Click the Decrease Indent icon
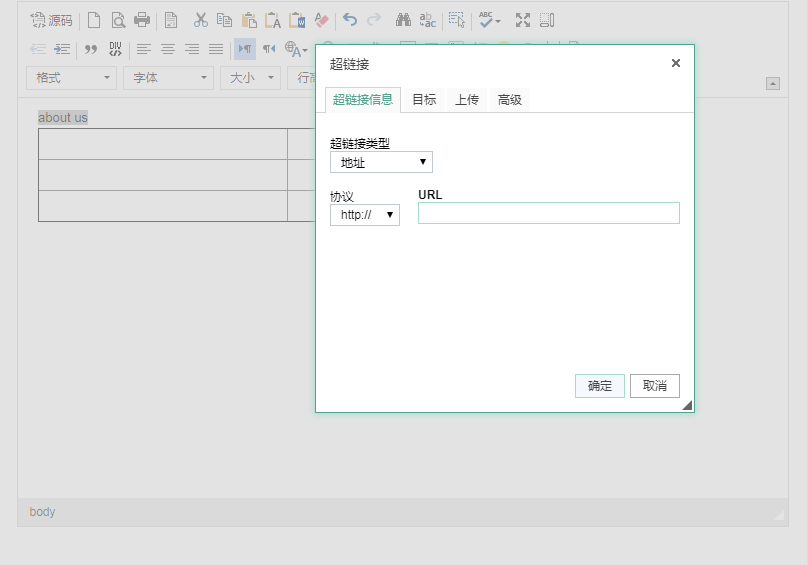808x565 pixels. [x=38, y=49]
